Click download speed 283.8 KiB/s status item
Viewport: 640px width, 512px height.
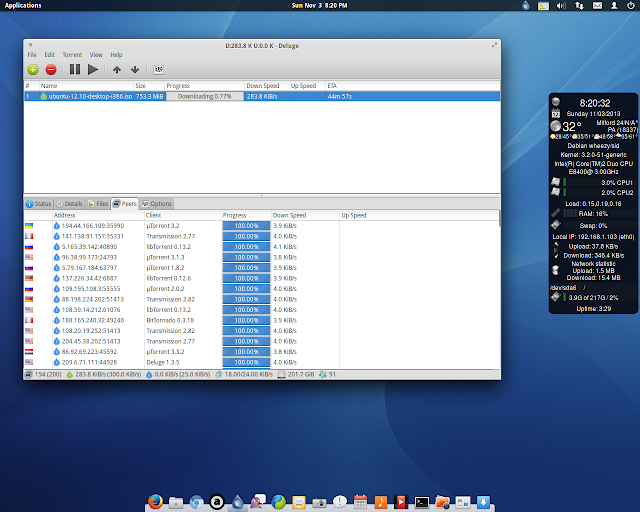click(x=104, y=374)
